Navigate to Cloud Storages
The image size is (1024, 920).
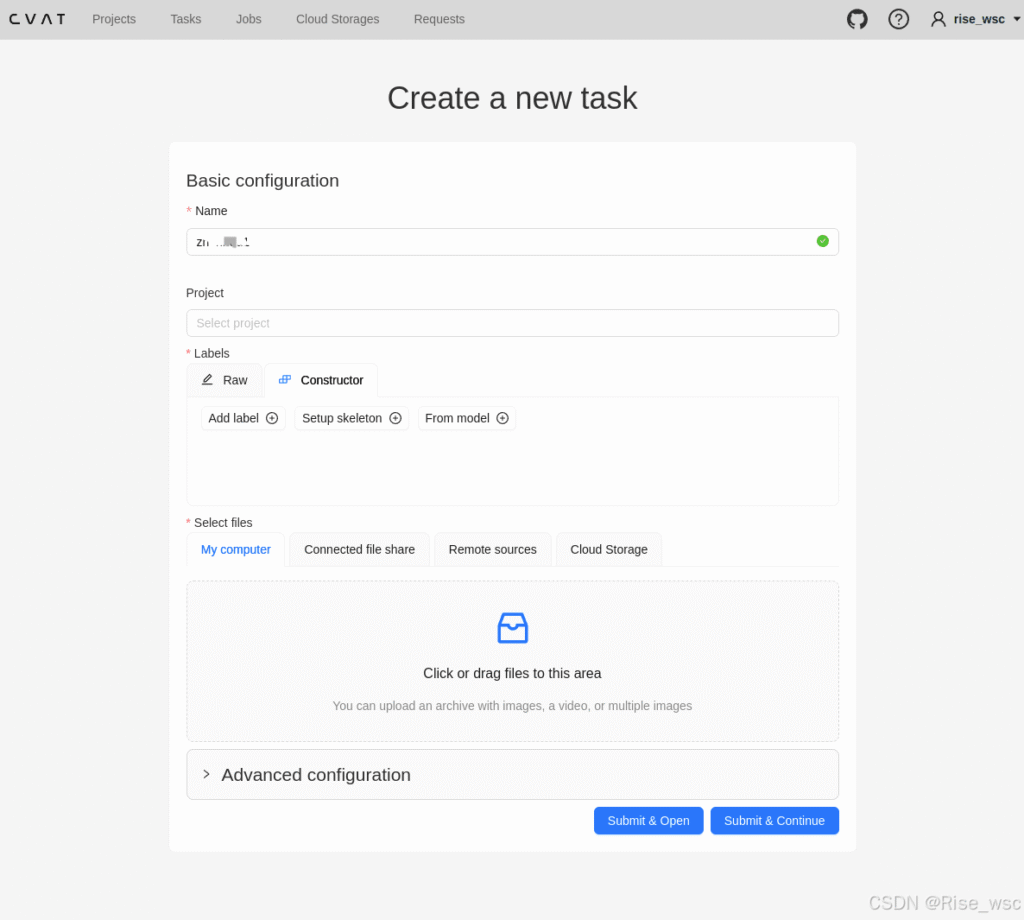coord(338,19)
